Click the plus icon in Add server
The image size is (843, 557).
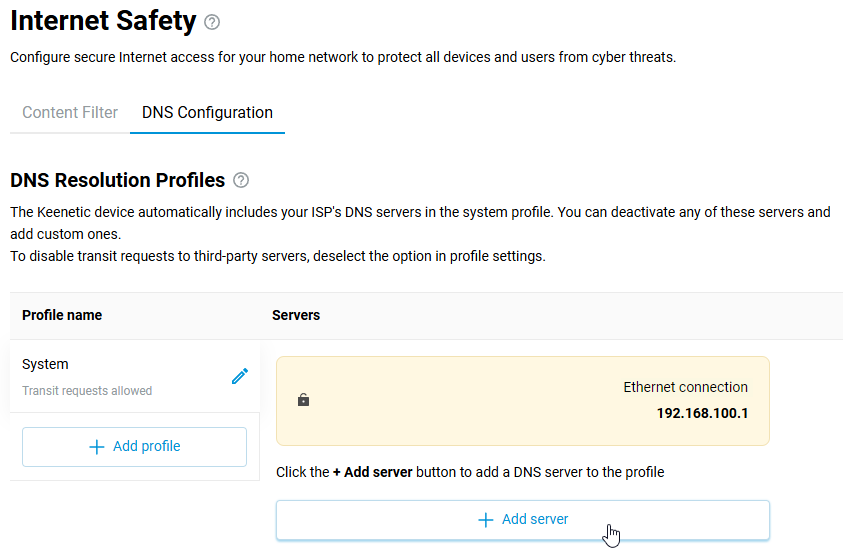(486, 520)
